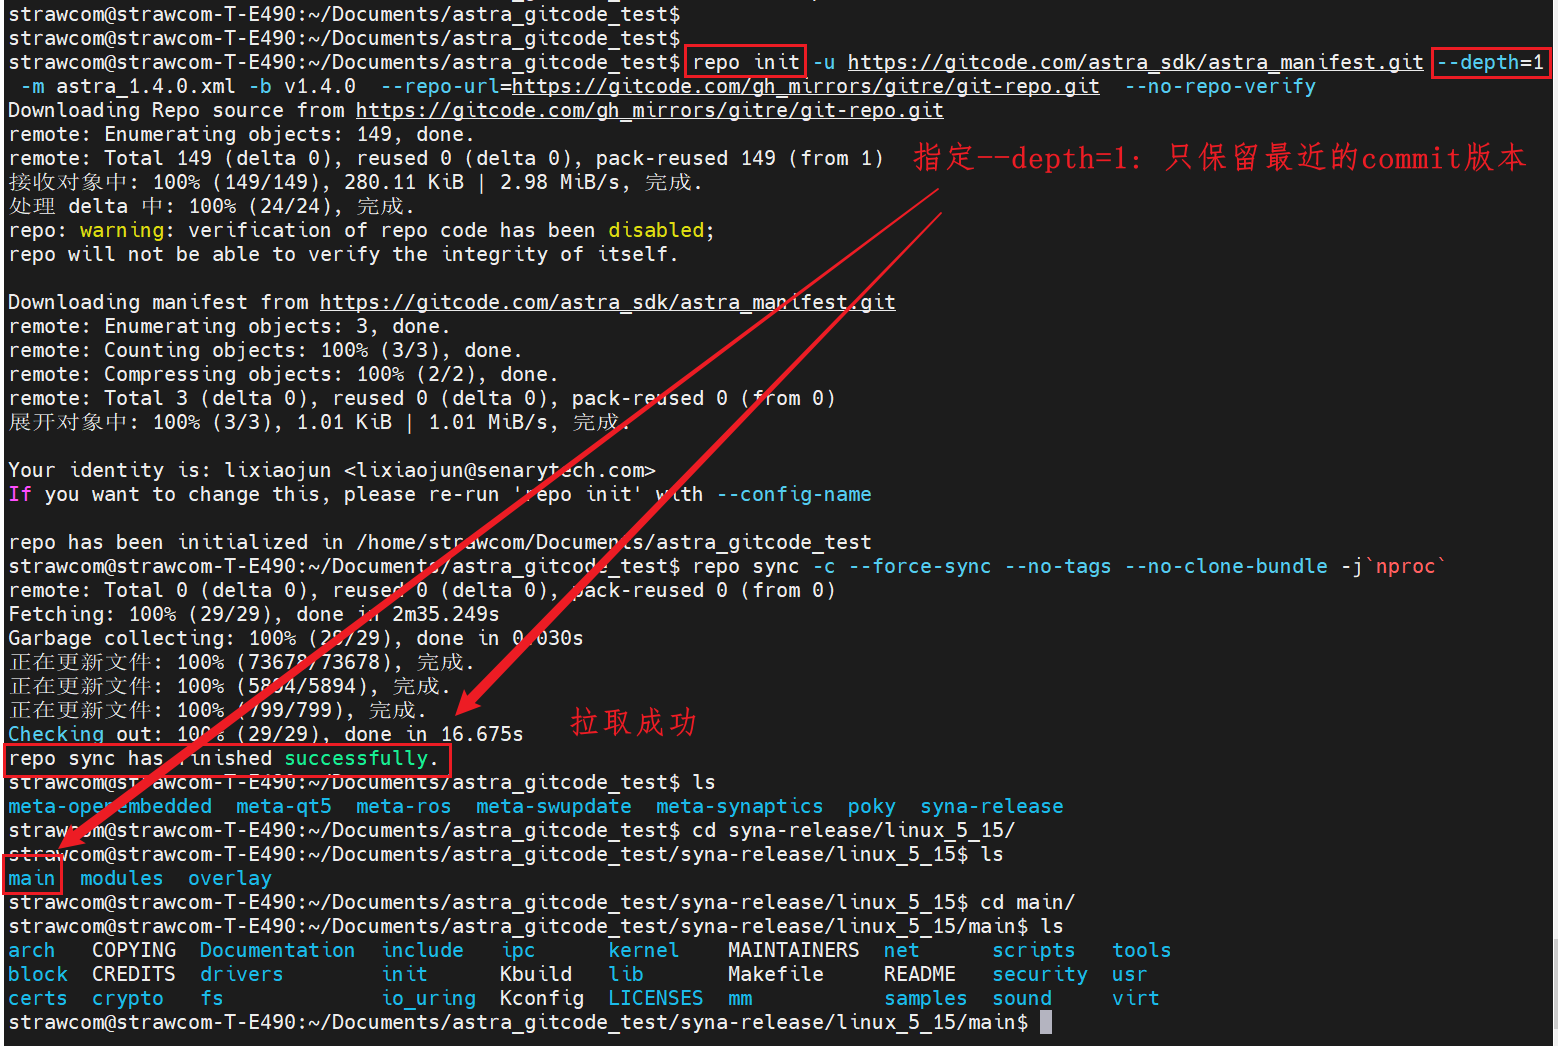Click the CREDITS file name

pos(134,974)
